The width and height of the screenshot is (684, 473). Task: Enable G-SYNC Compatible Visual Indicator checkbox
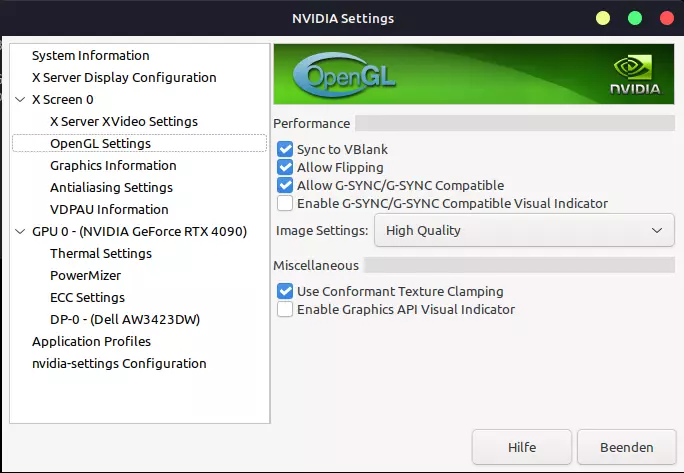coord(285,203)
